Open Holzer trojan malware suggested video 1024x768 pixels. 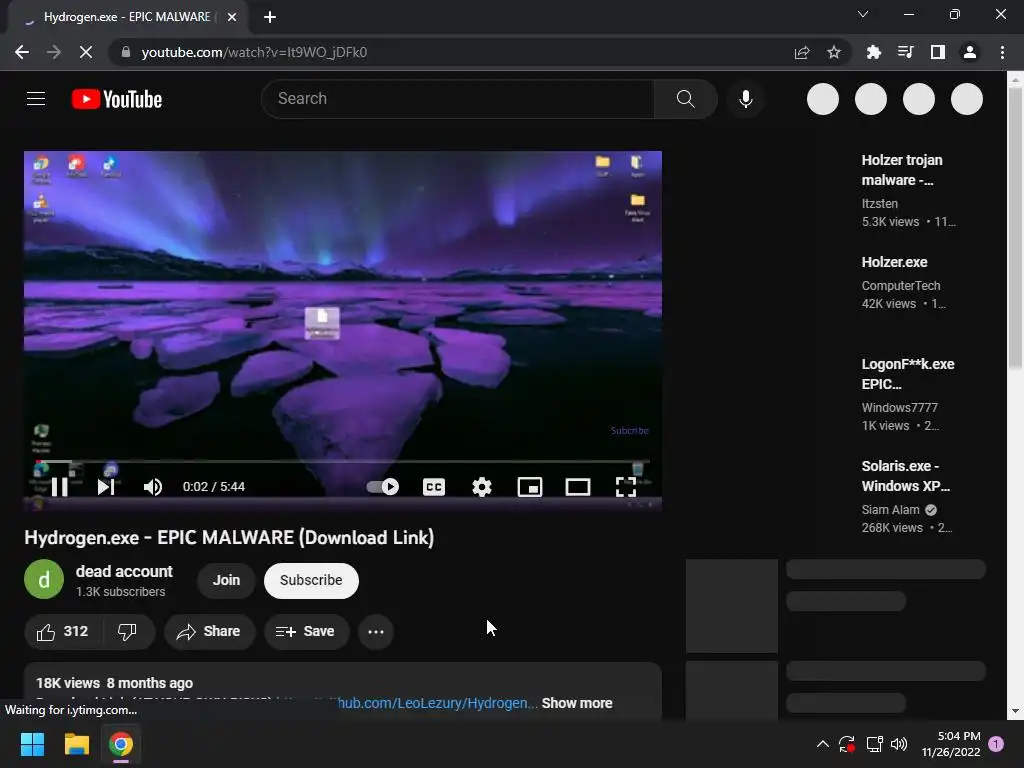(x=901, y=170)
